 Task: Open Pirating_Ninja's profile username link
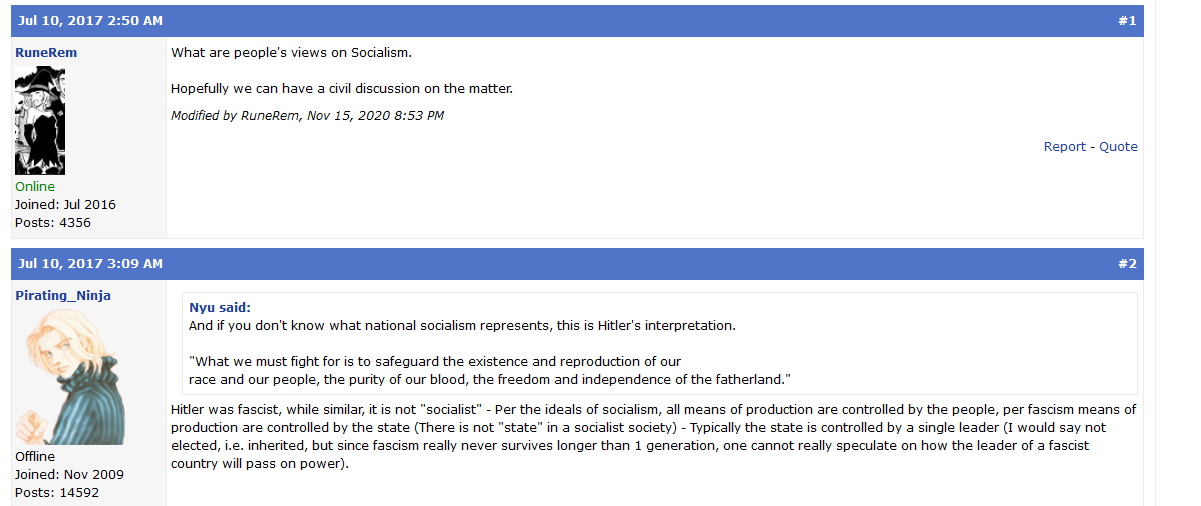[63, 295]
